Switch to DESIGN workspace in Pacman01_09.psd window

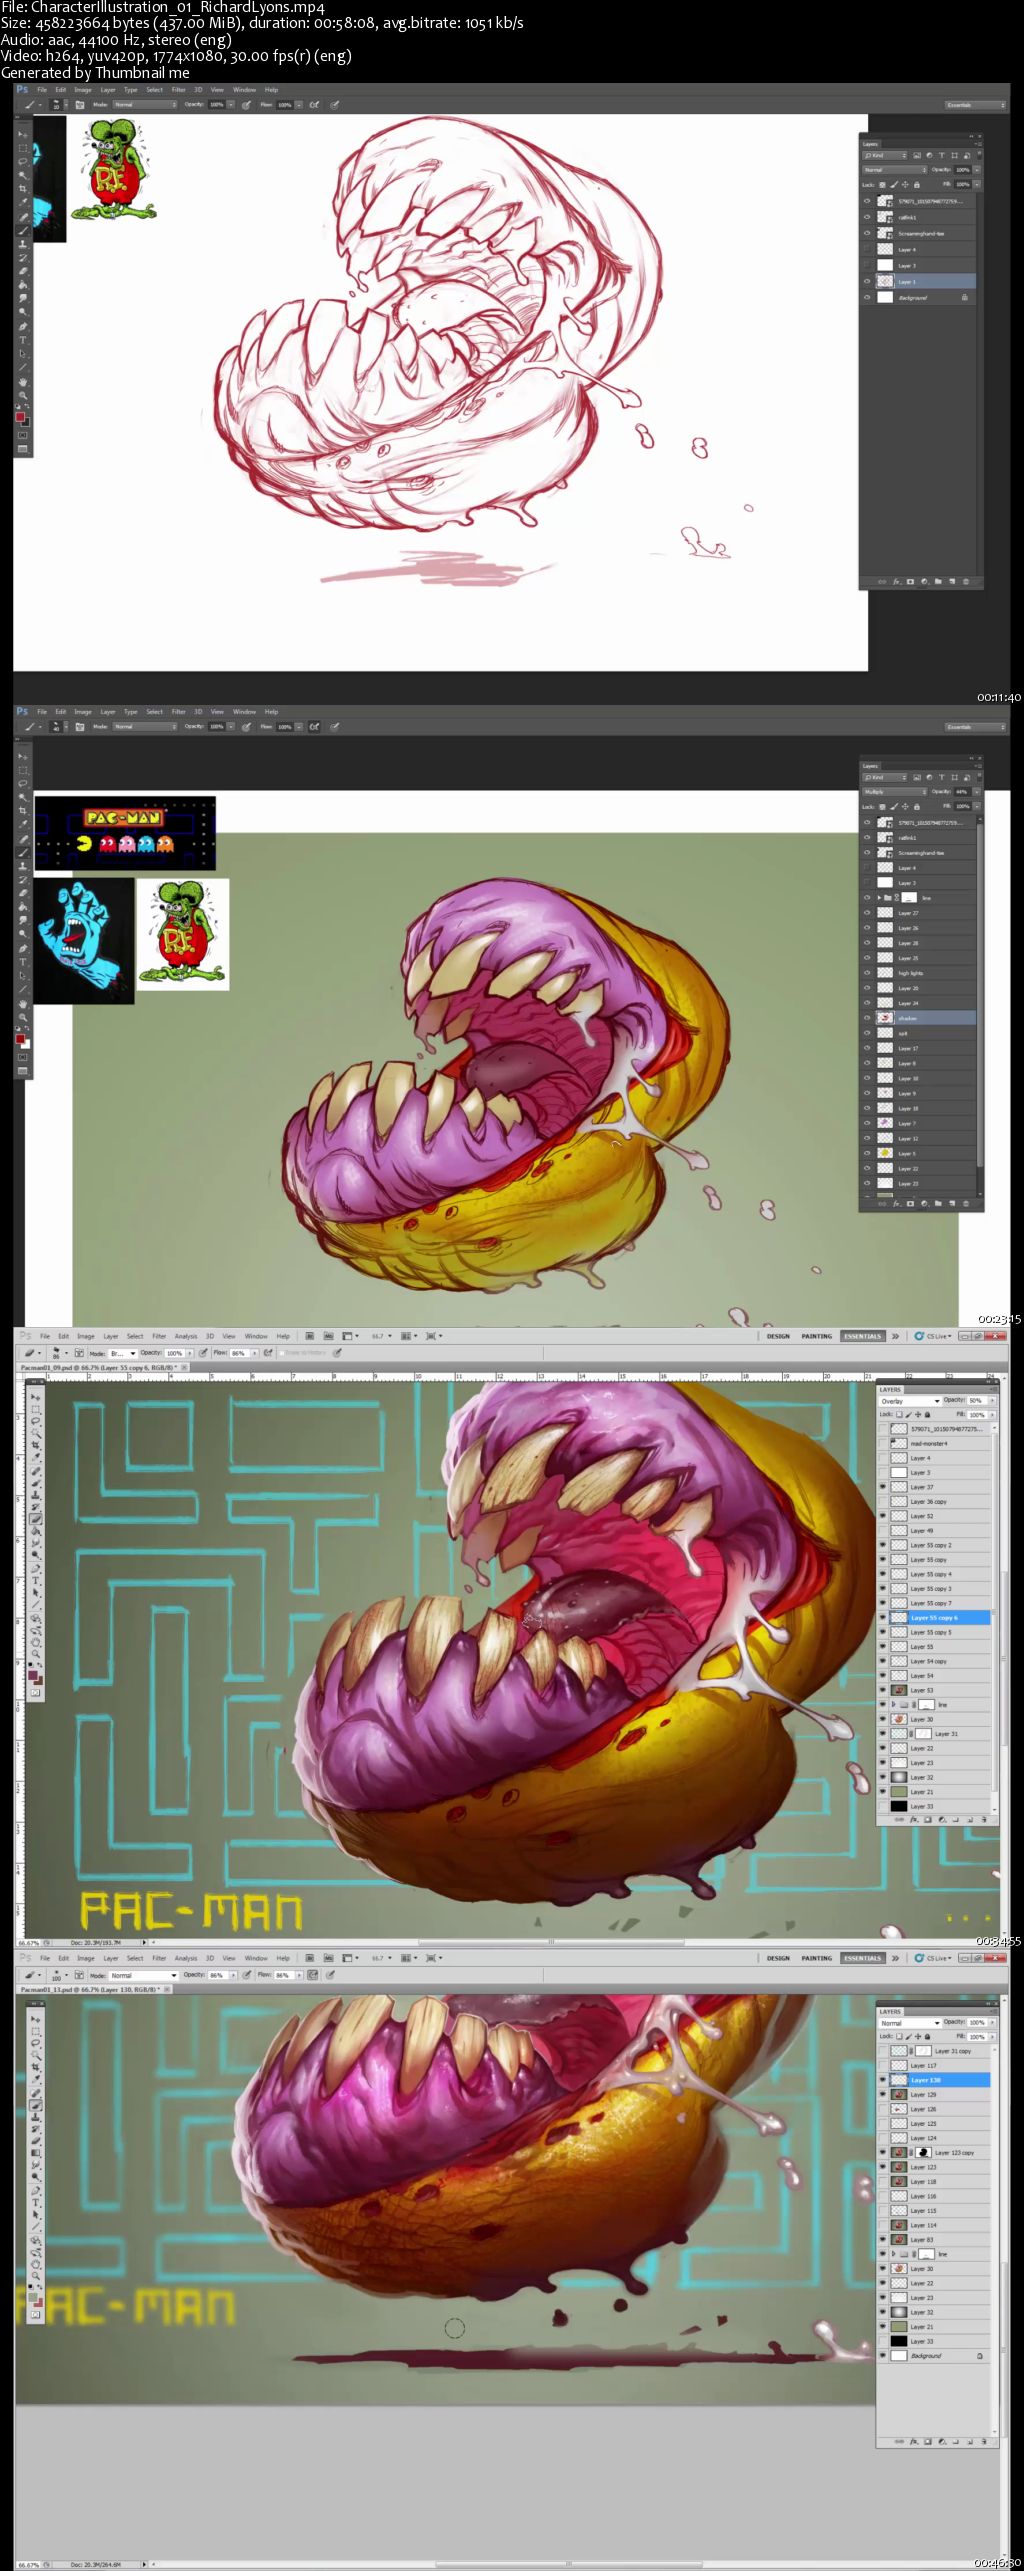pos(778,1336)
